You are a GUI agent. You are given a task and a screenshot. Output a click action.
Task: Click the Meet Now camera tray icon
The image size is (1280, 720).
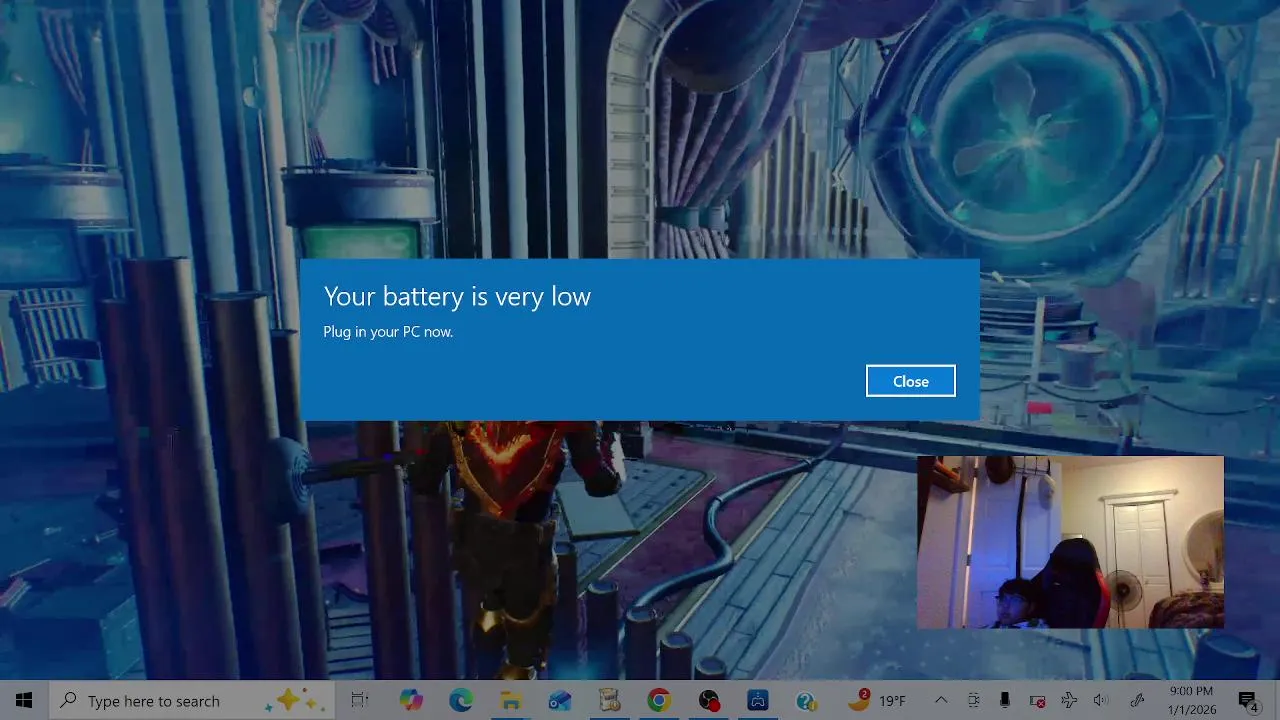[x=973, y=700]
